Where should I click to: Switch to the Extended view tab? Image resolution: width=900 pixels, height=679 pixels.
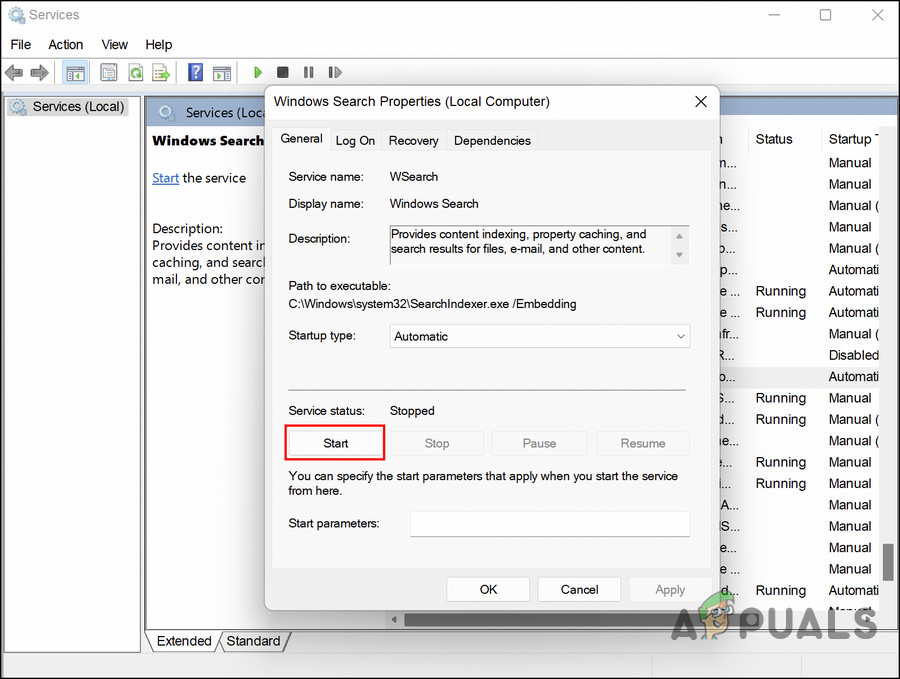pyautogui.click(x=184, y=641)
